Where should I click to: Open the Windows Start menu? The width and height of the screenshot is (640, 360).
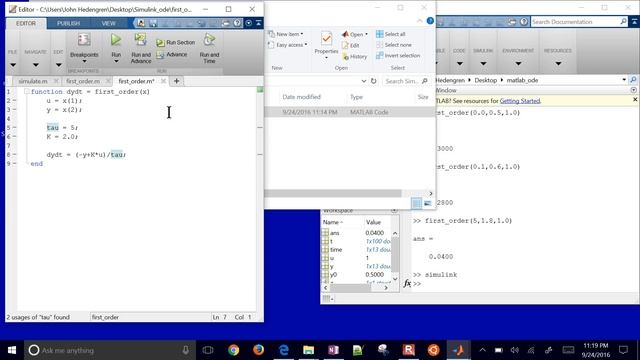[x=12, y=350]
